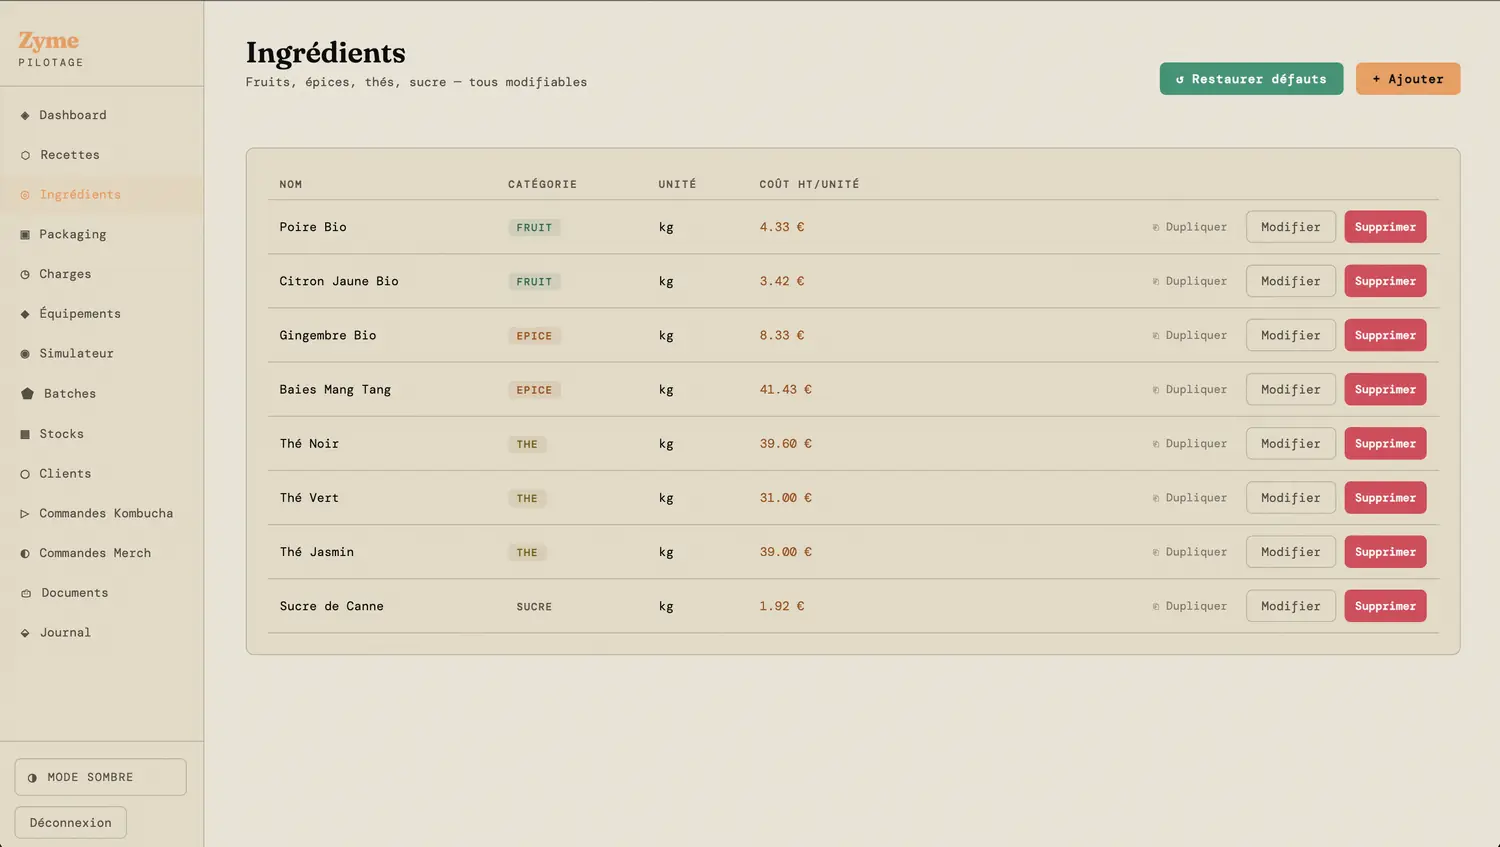
Task: Open the Équipements diamond icon
Action: 25,314
